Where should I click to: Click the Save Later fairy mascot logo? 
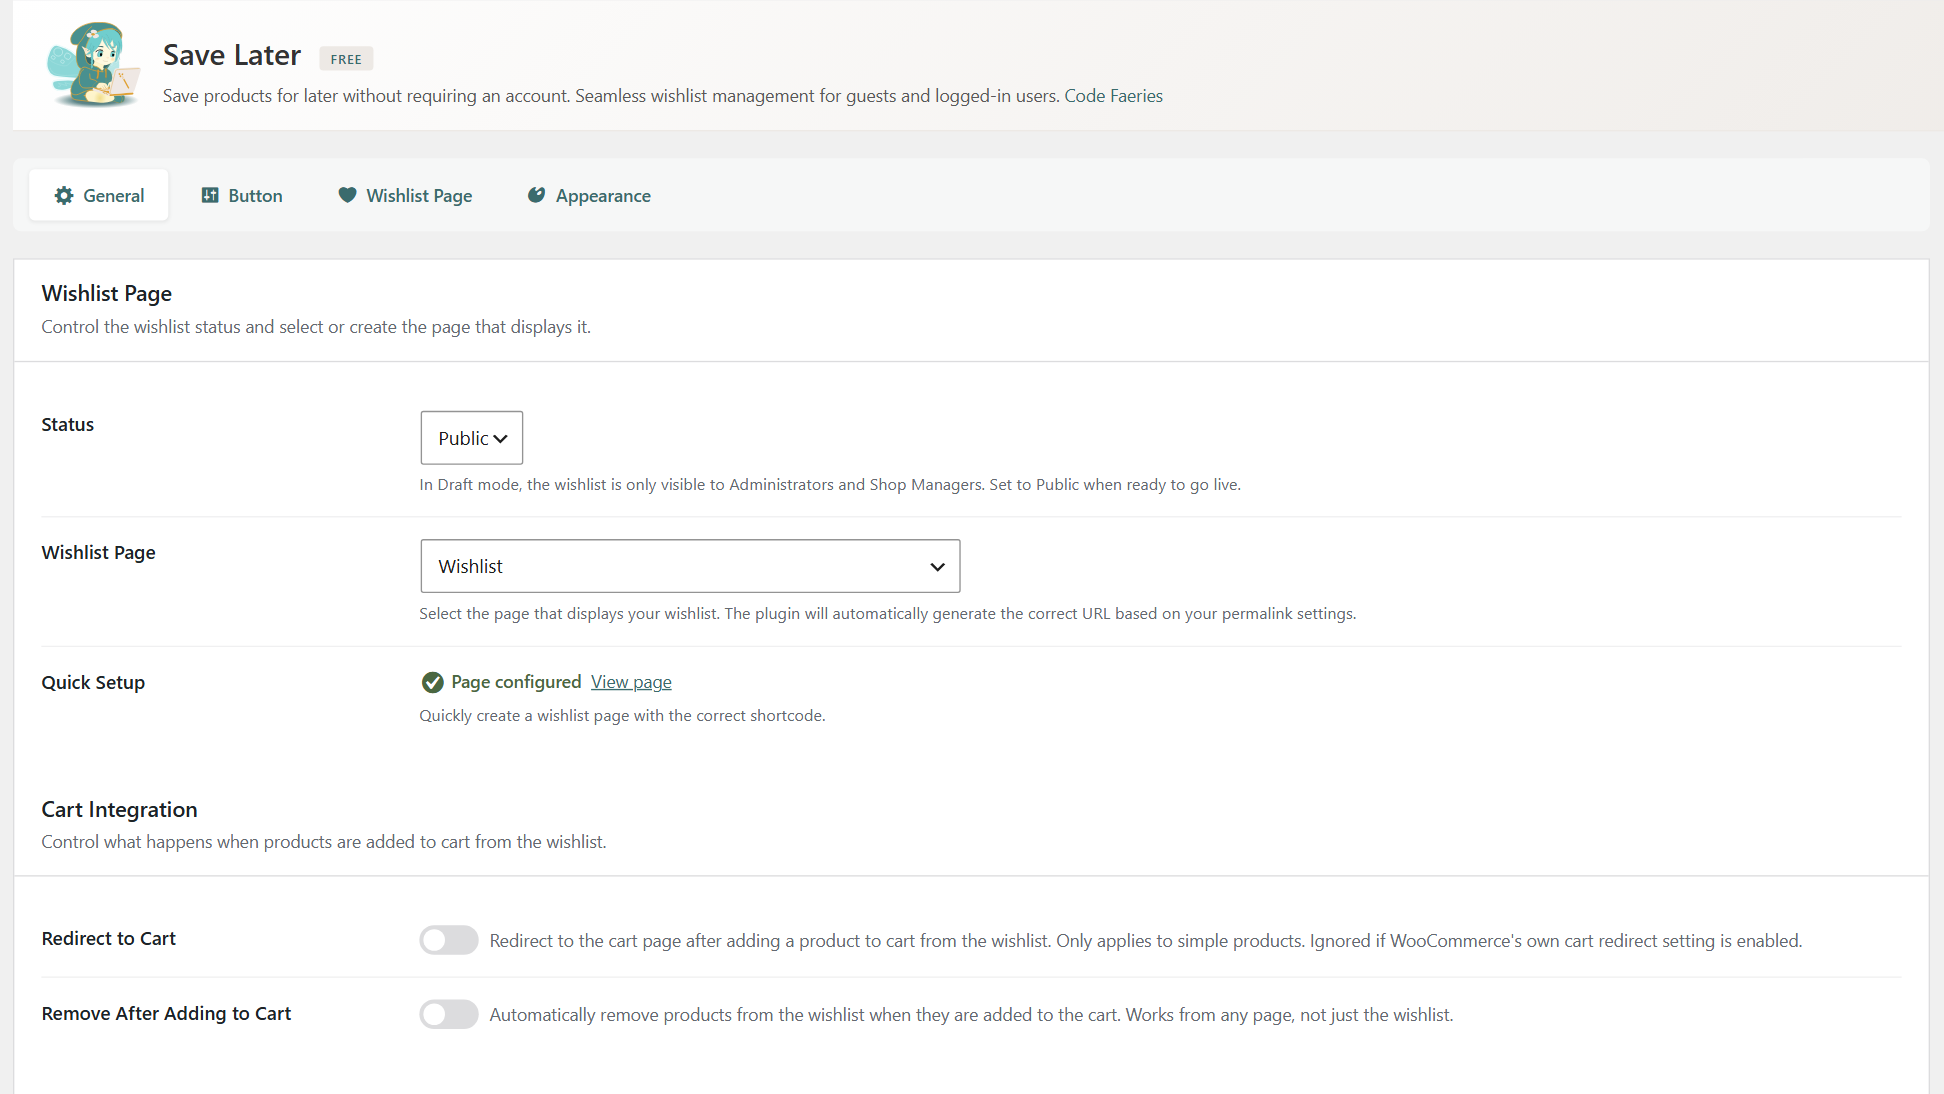coord(93,65)
